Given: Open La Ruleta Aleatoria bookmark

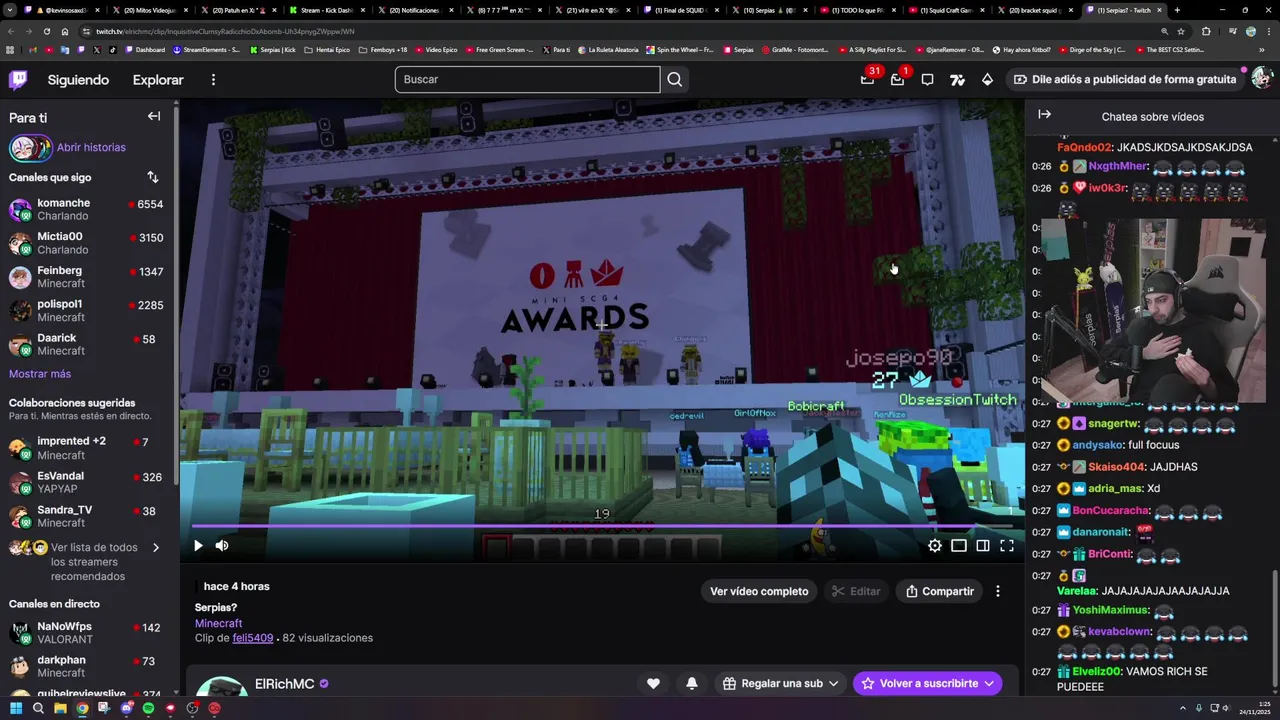Looking at the screenshot, I should [609, 49].
